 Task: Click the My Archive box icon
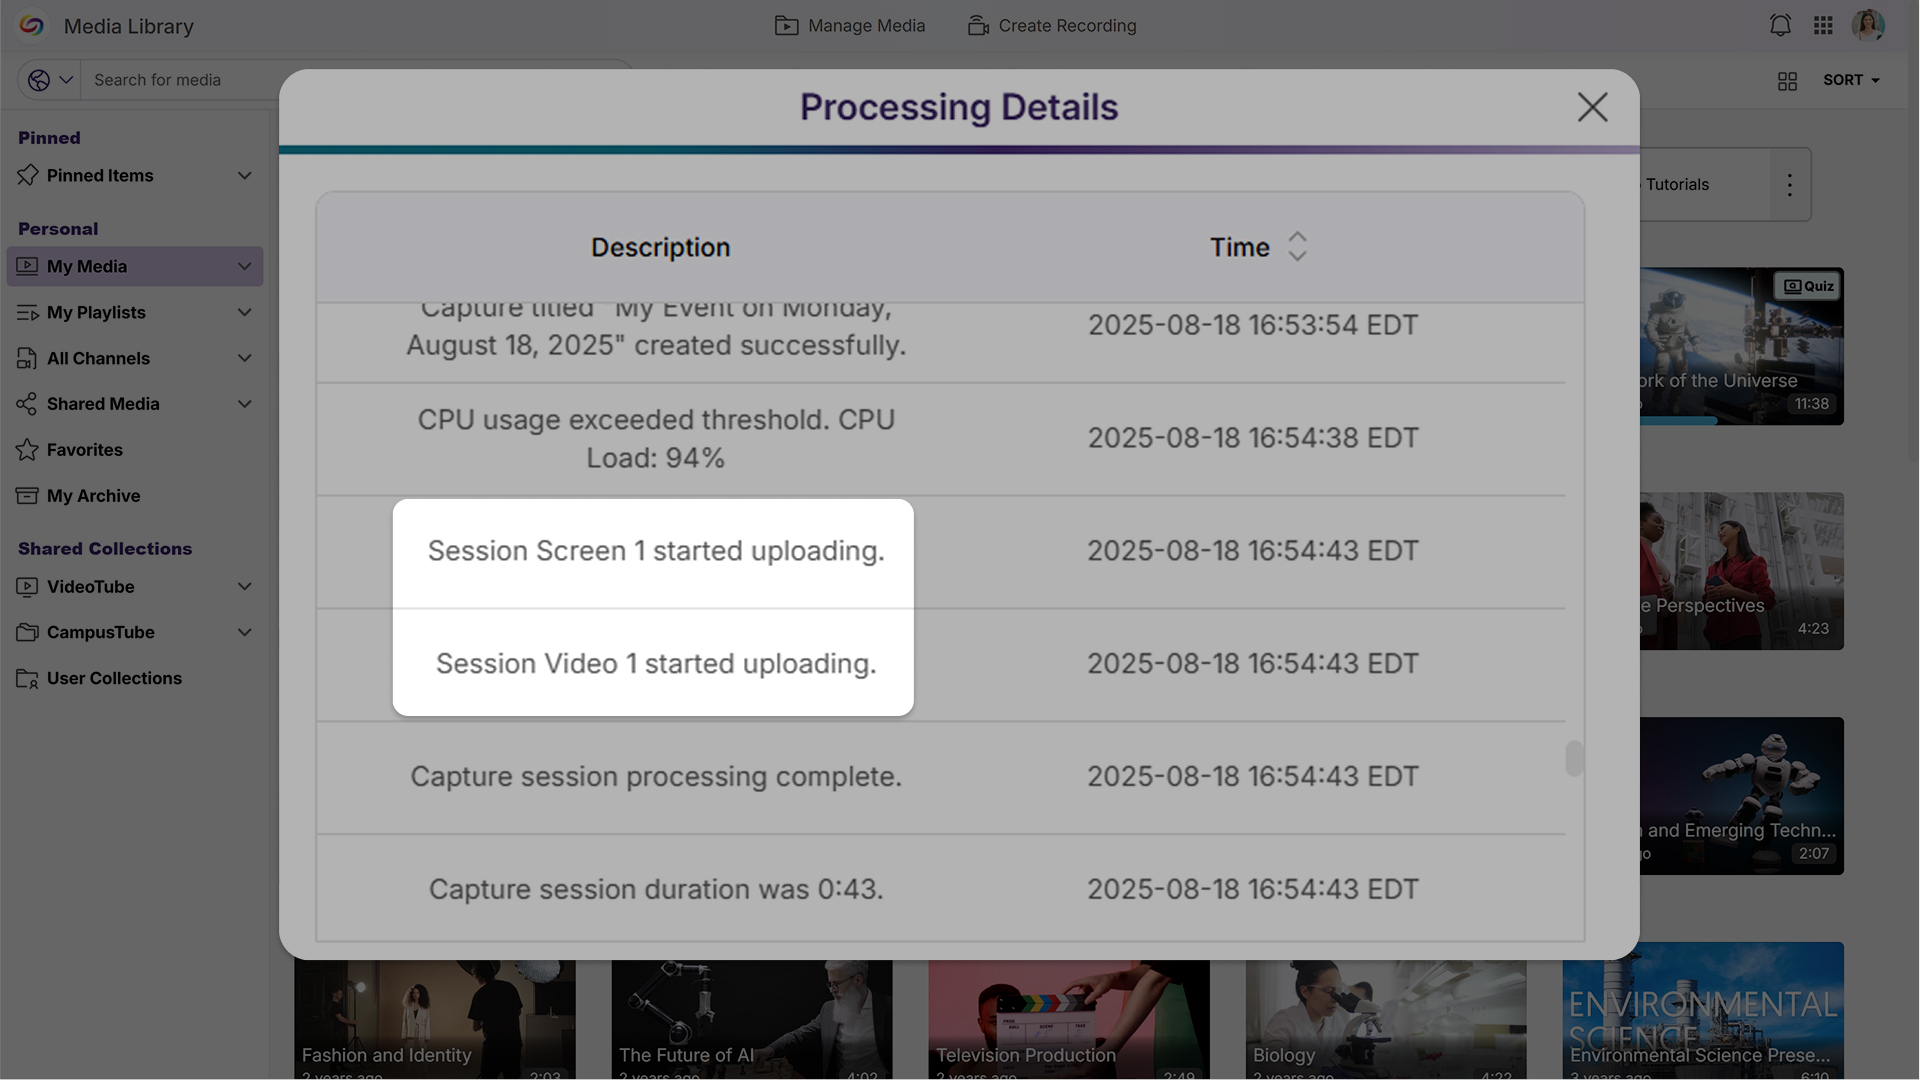tap(27, 496)
